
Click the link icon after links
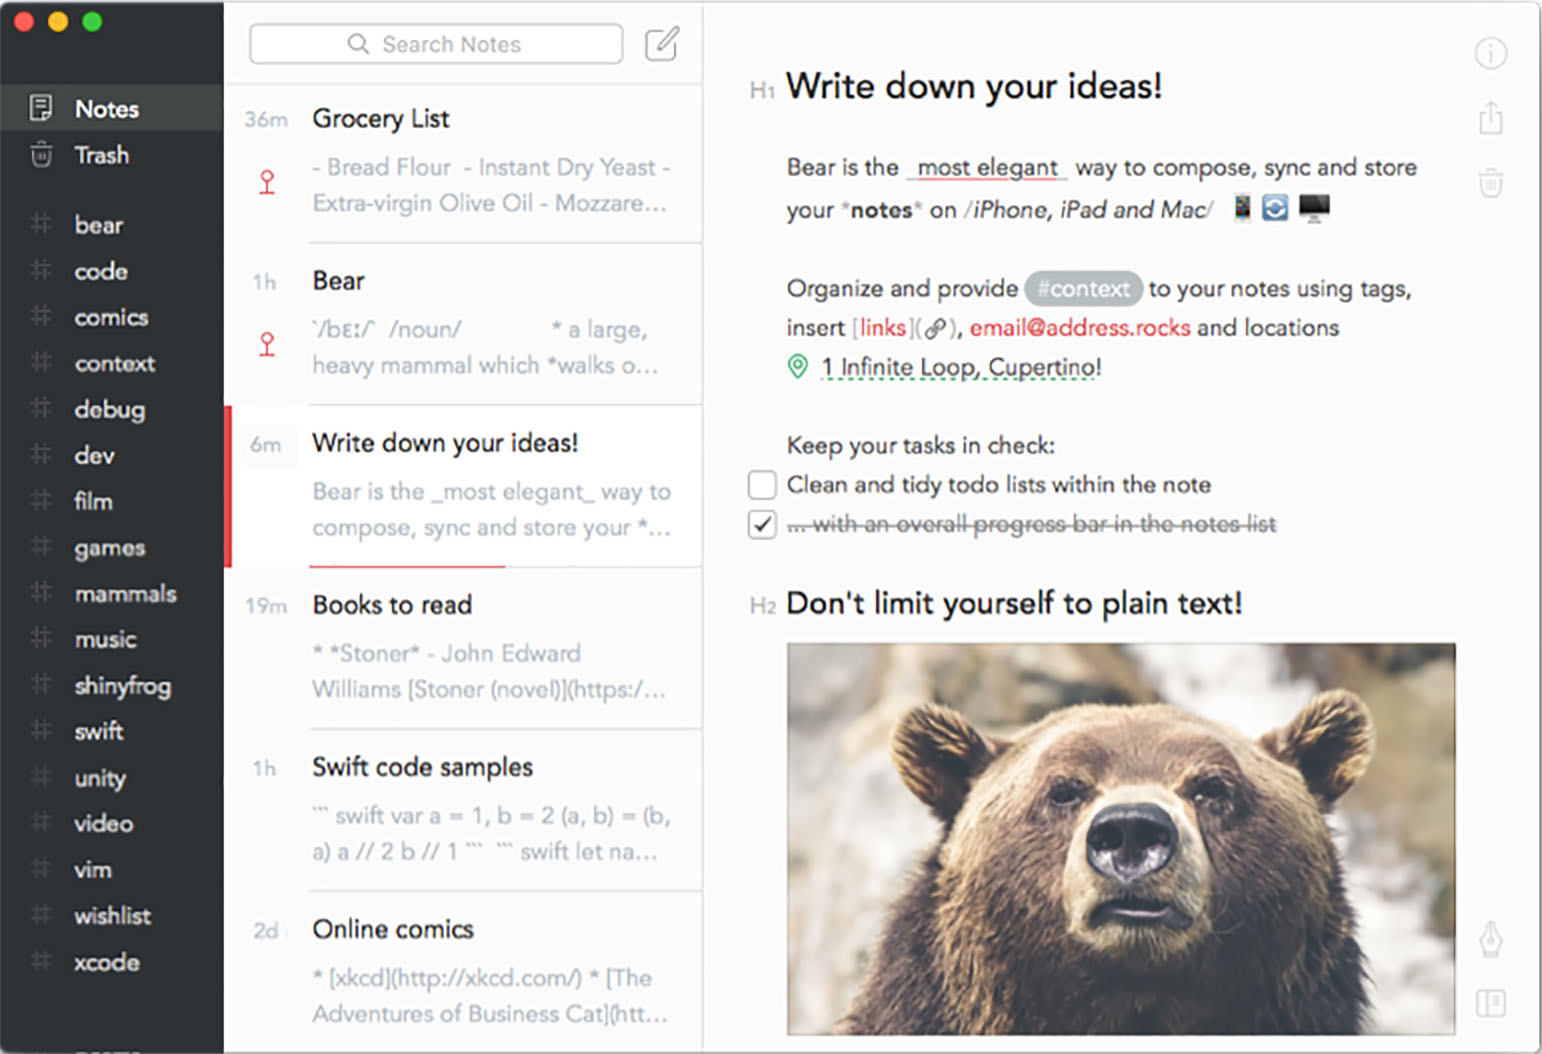(935, 328)
